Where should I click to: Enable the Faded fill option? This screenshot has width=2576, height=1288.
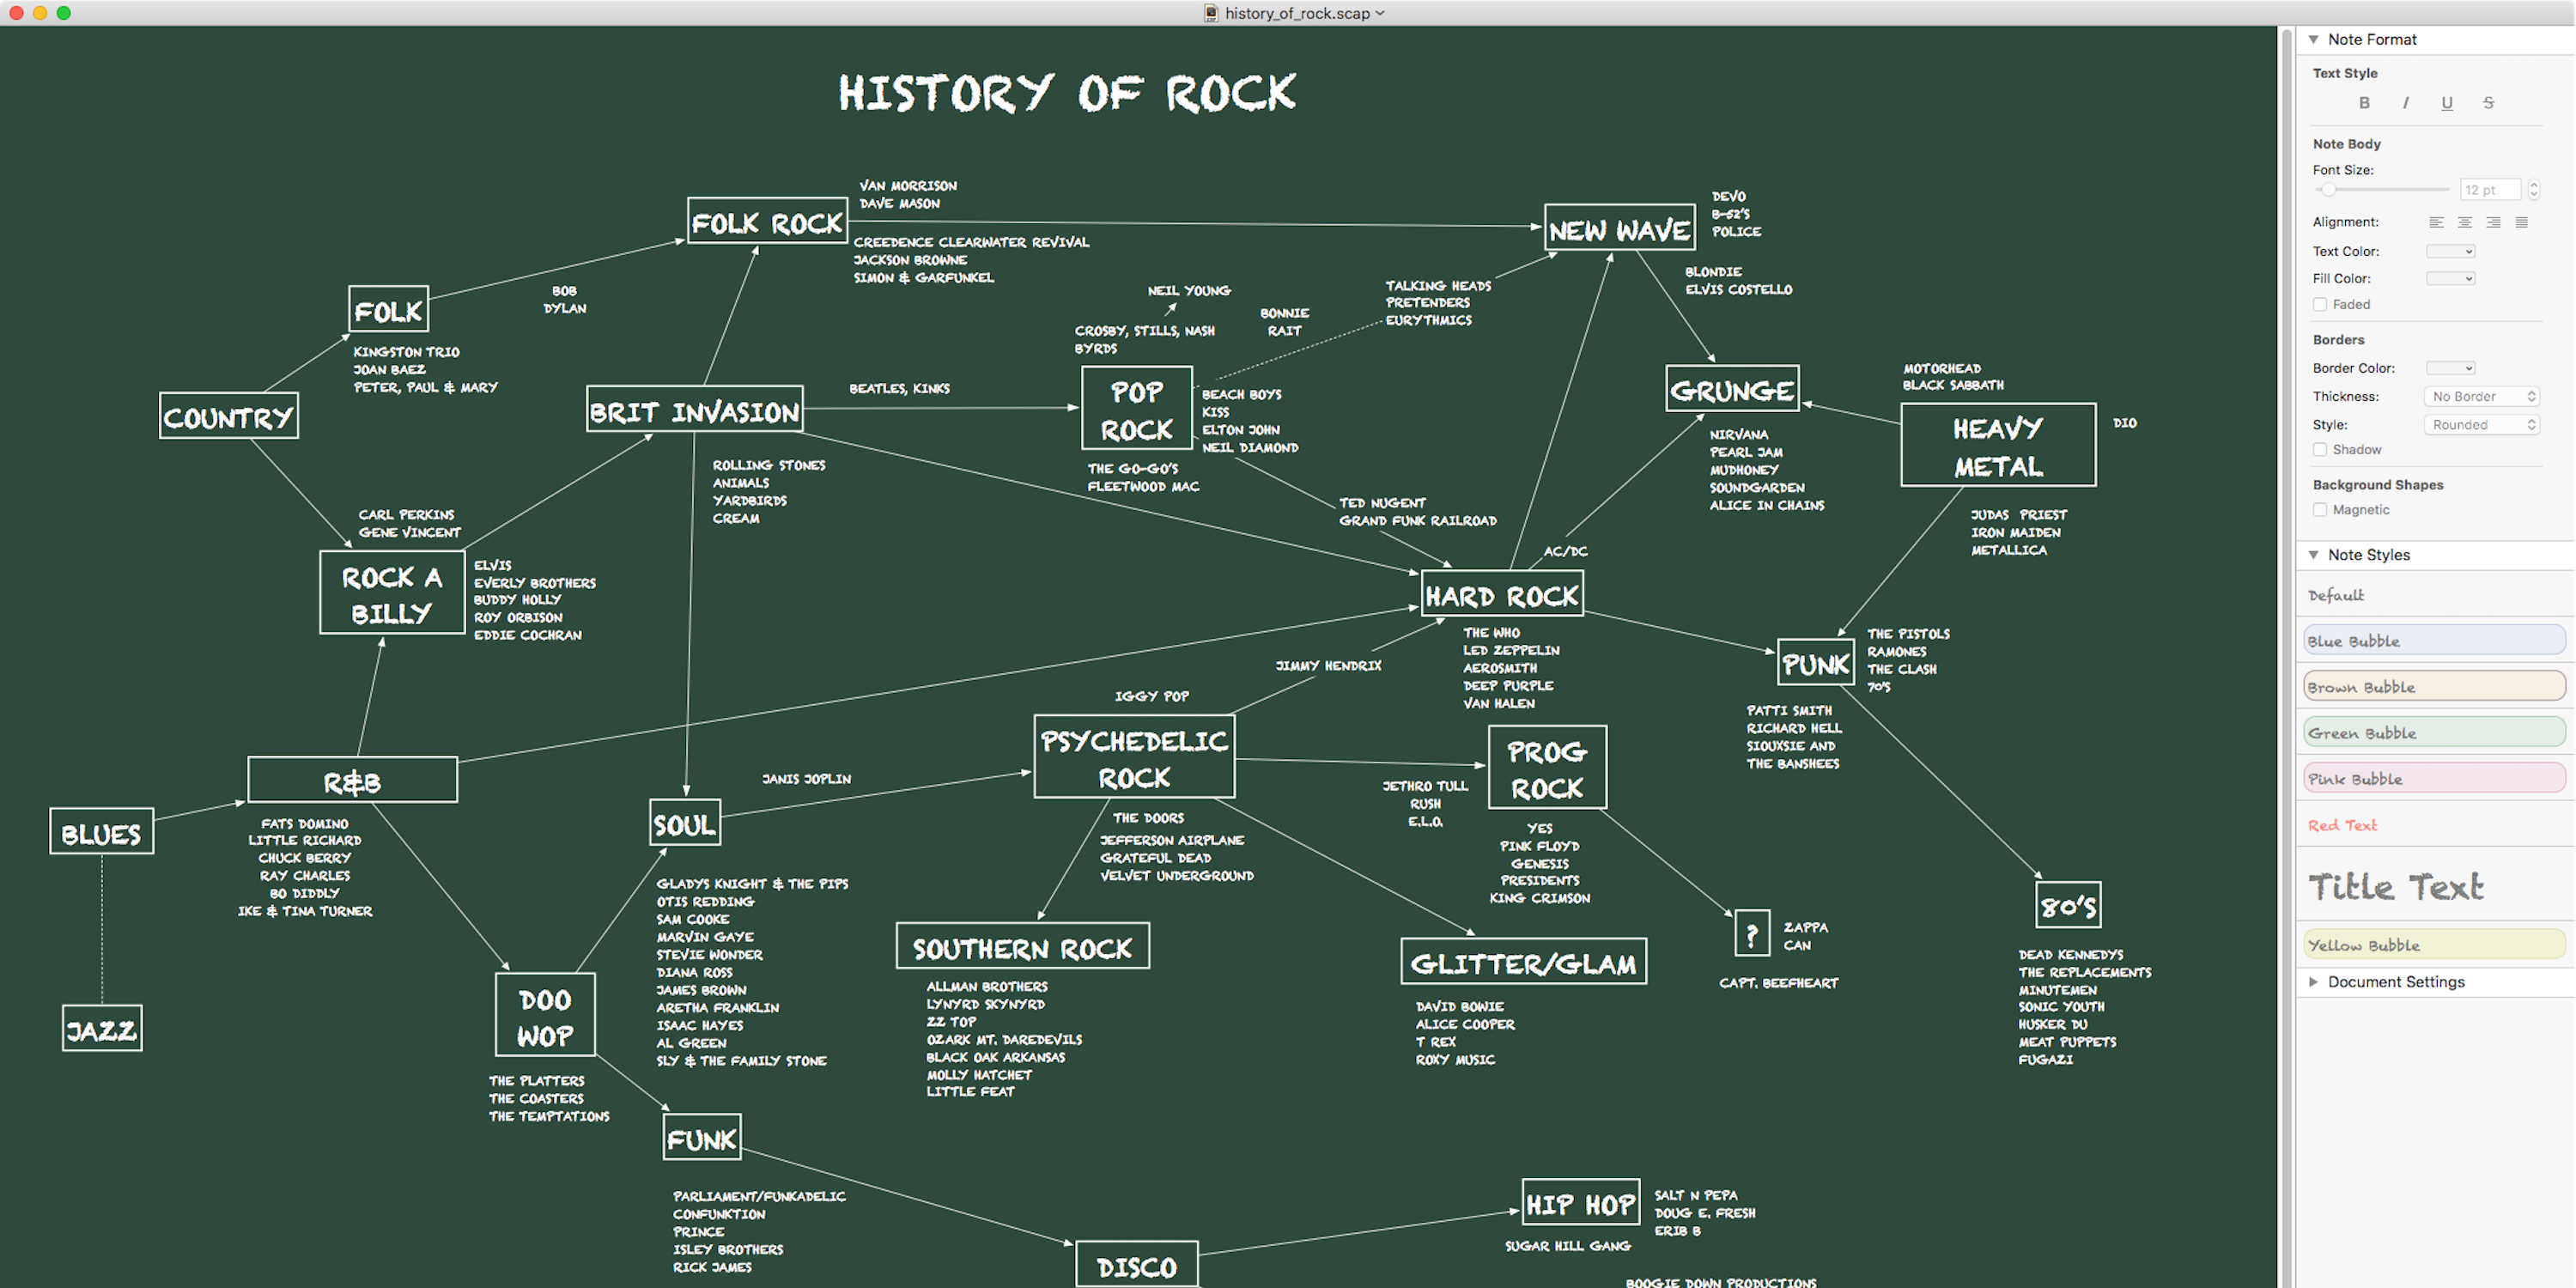(2320, 304)
